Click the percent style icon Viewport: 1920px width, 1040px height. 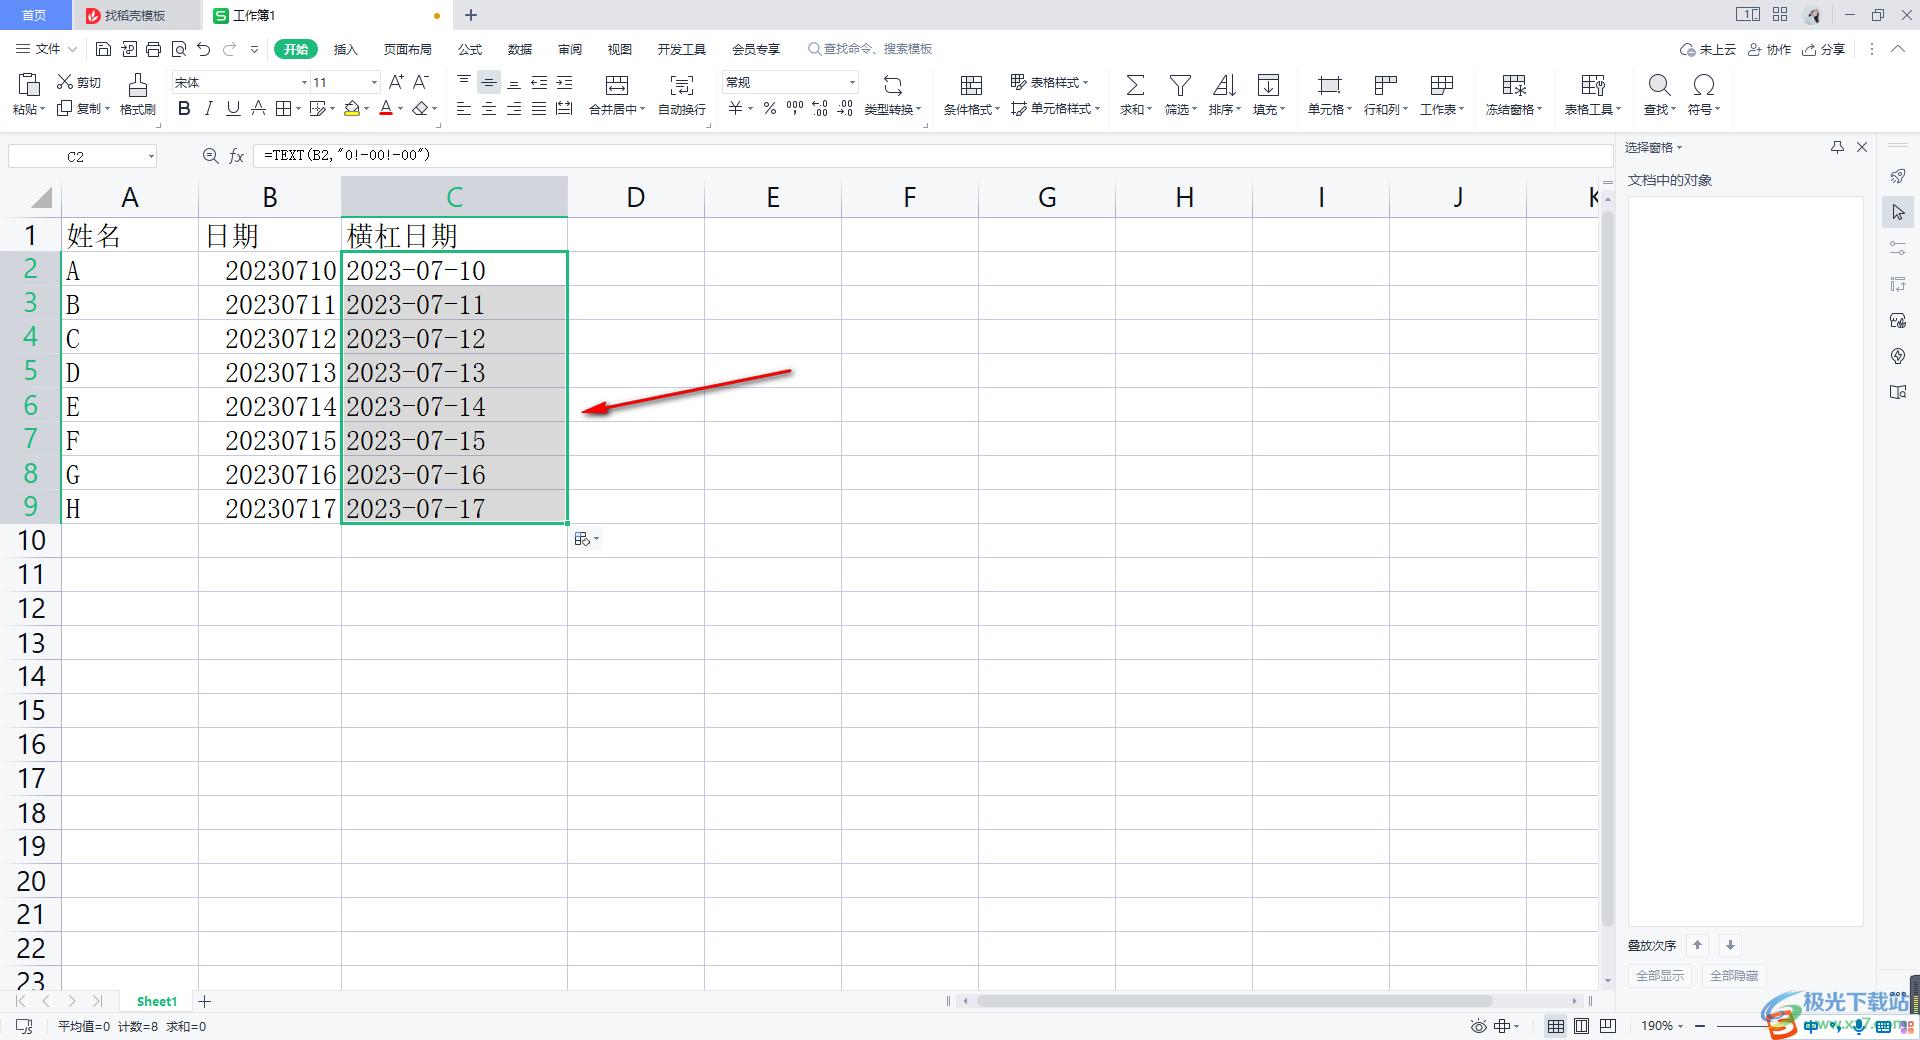coord(770,108)
